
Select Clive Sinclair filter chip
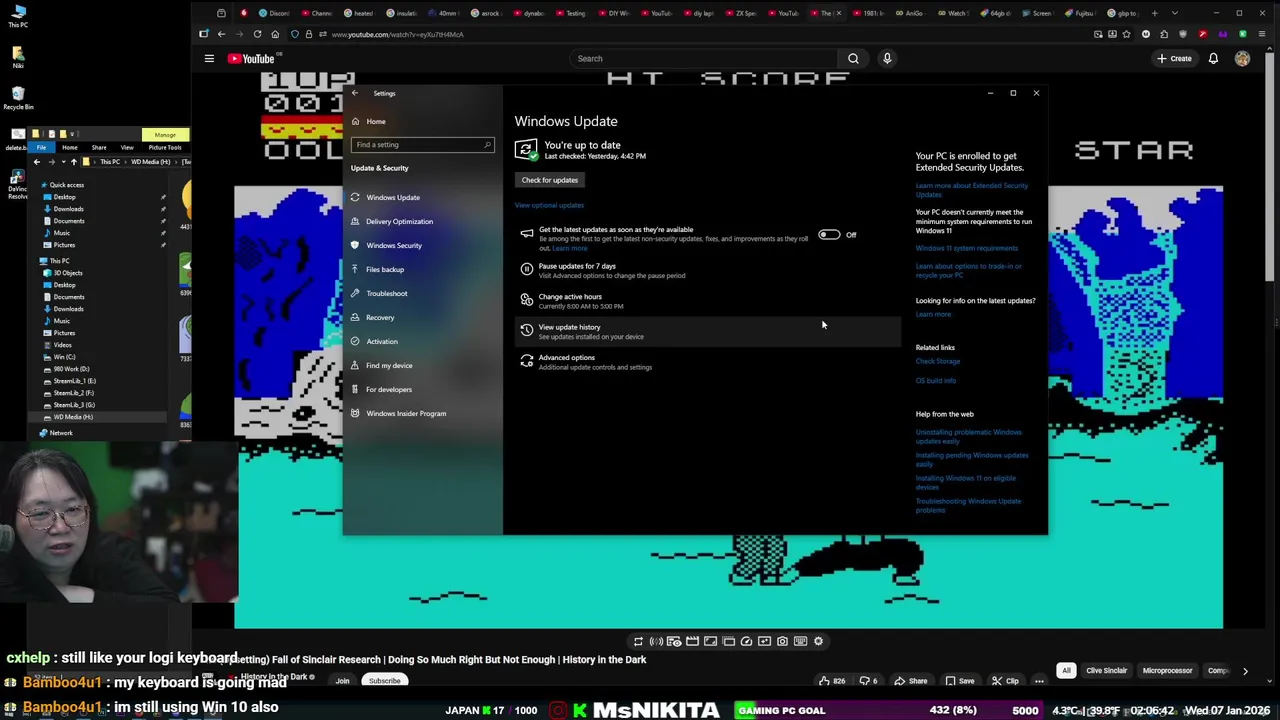click(1106, 671)
